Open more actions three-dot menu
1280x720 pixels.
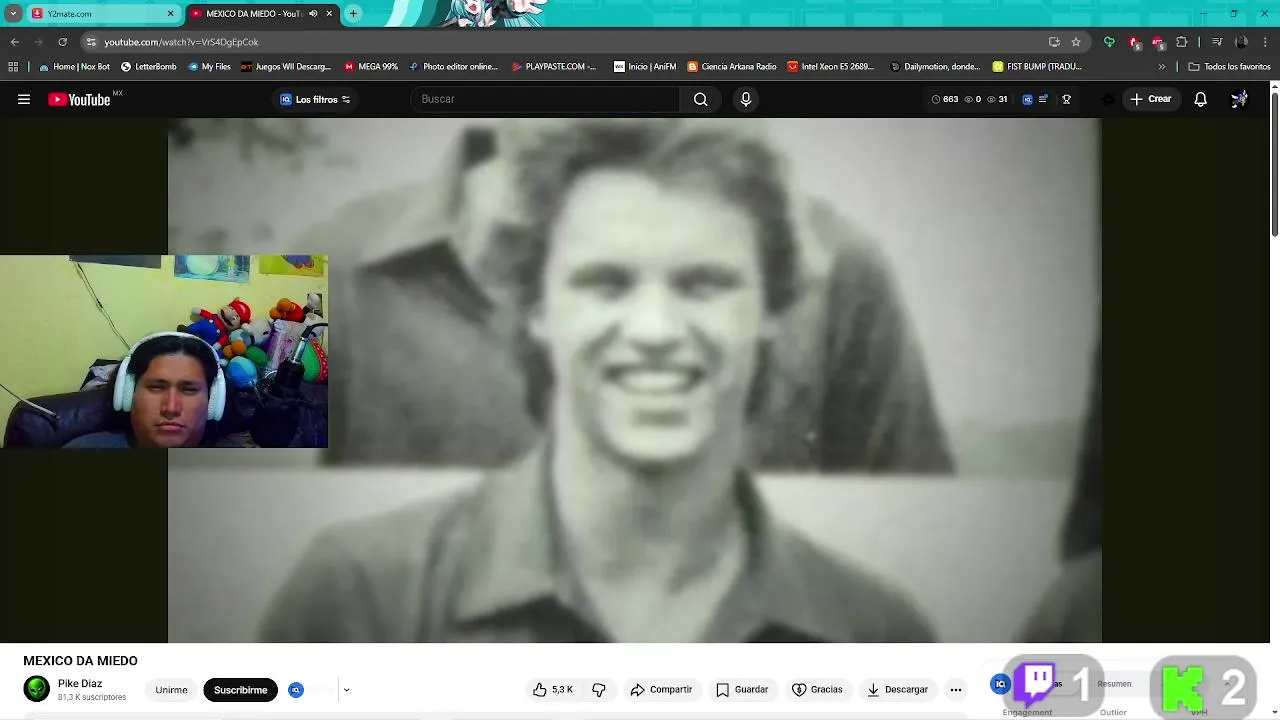tap(956, 690)
